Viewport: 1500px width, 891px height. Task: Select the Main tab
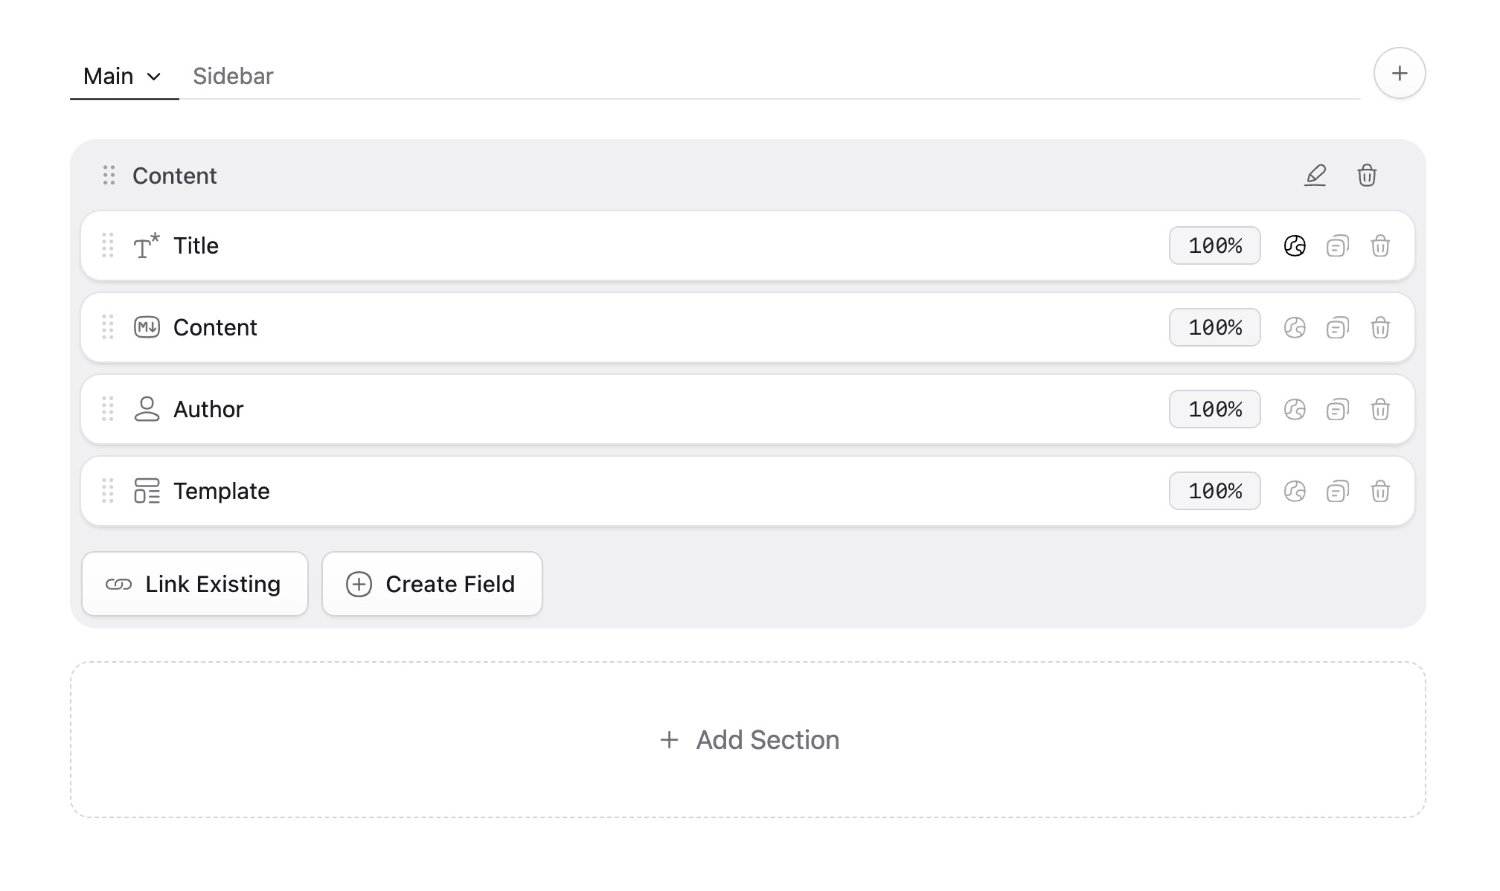tap(108, 77)
